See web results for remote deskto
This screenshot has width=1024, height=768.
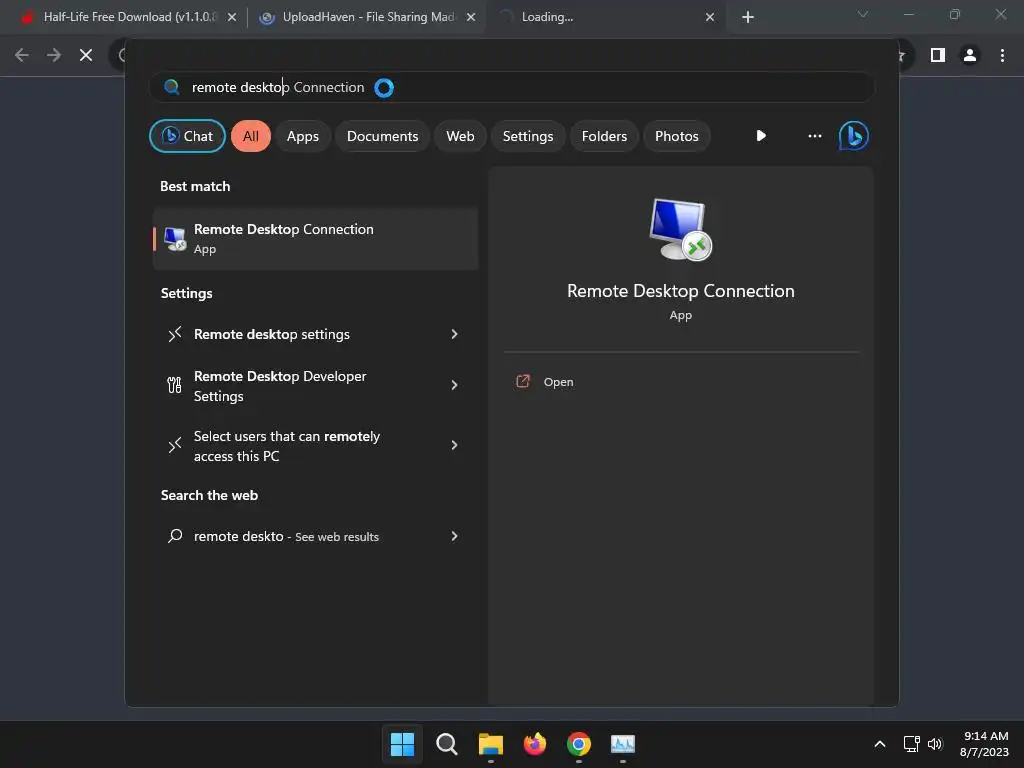315,536
